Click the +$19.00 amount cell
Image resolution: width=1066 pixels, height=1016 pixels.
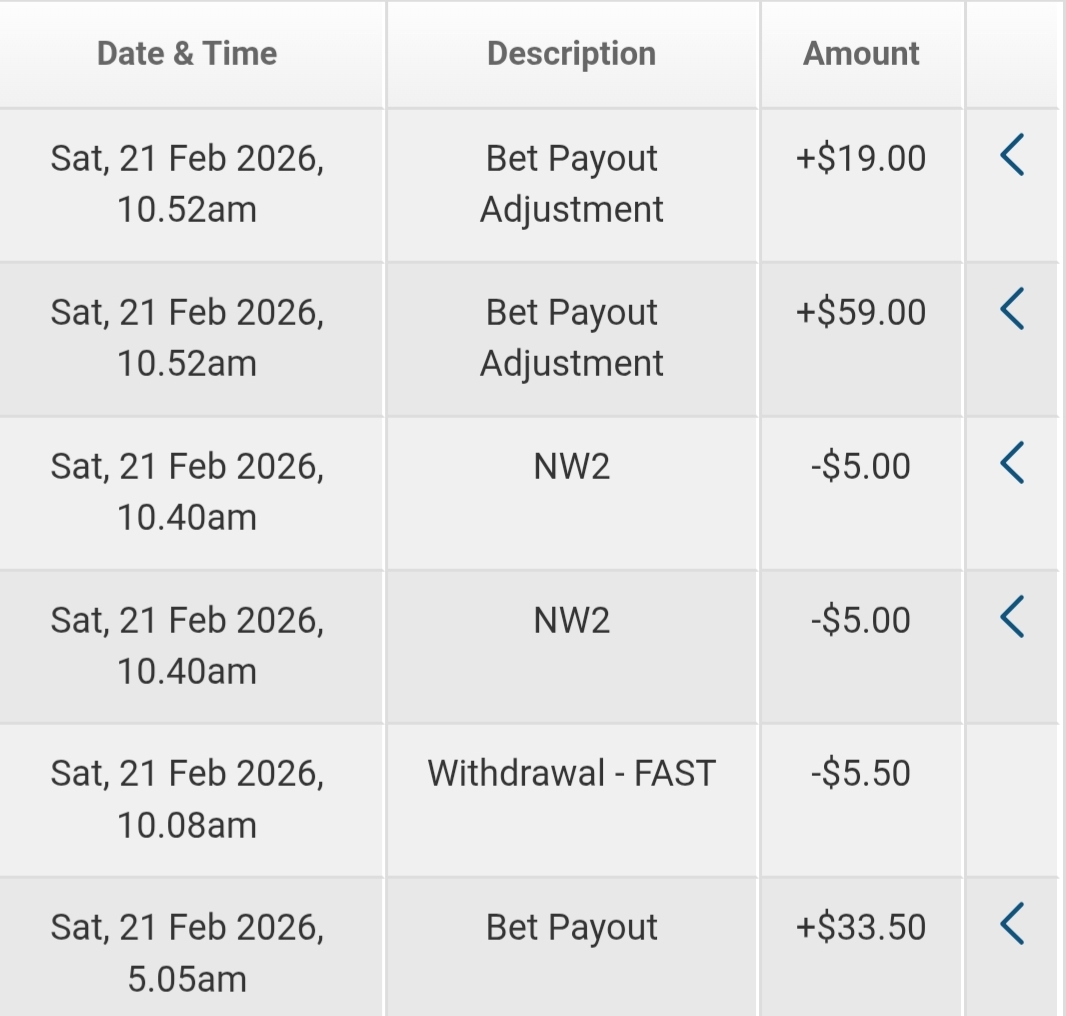point(861,159)
